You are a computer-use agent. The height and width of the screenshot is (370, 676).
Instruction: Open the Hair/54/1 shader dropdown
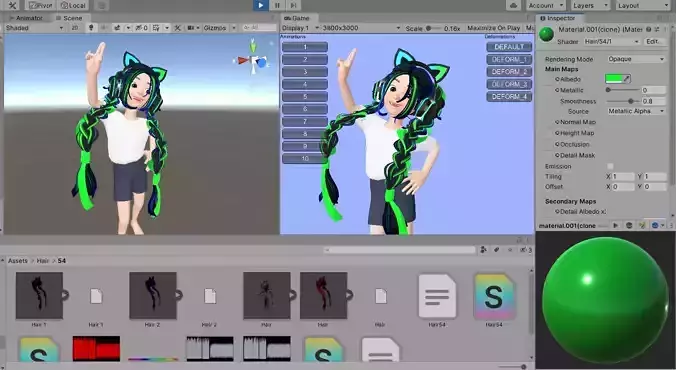click(611, 41)
